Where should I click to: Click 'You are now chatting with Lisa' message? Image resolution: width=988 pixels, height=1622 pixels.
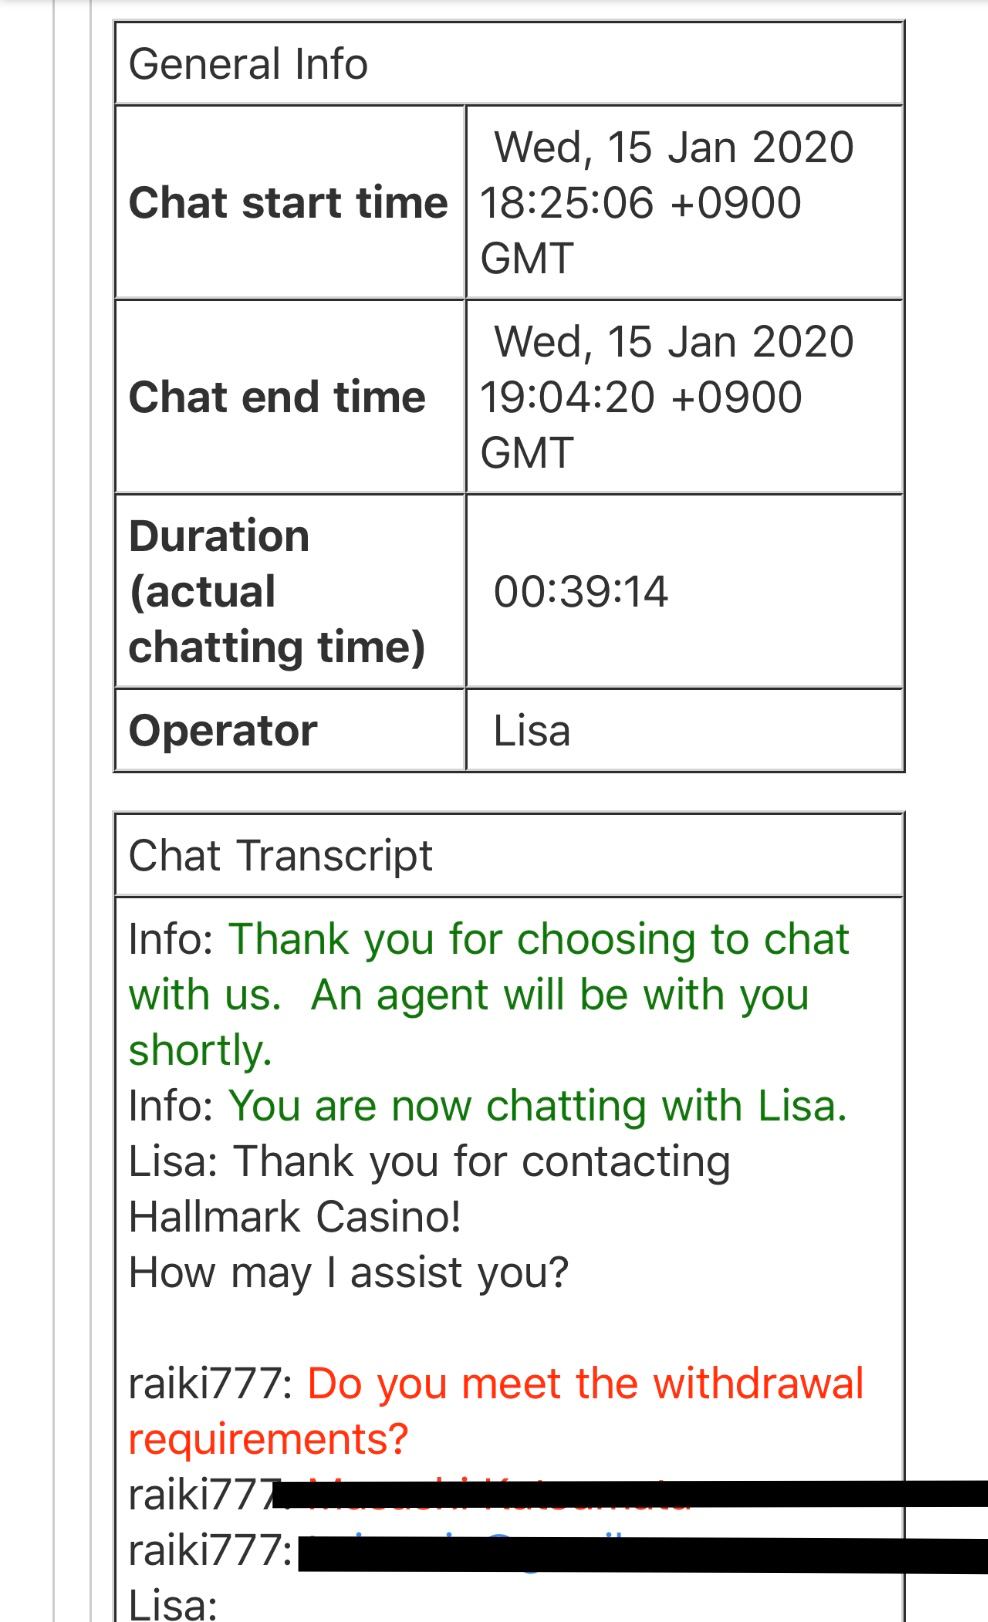point(537,1106)
